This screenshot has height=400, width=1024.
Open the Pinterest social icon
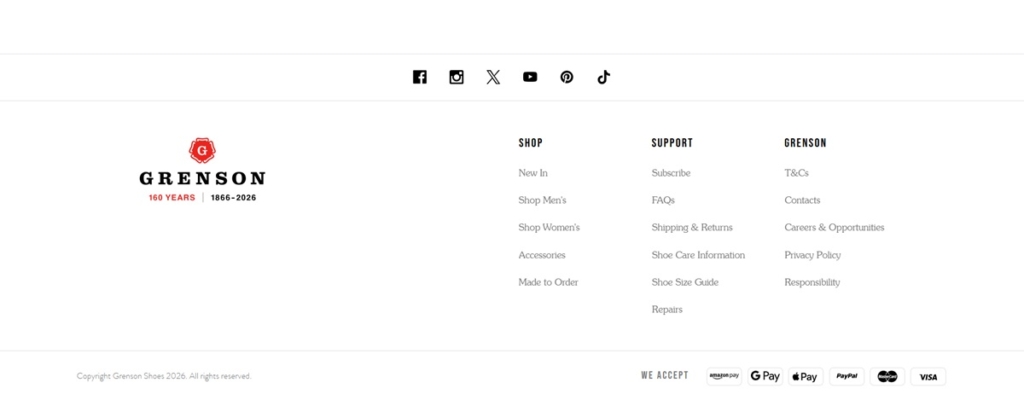pos(567,77)
